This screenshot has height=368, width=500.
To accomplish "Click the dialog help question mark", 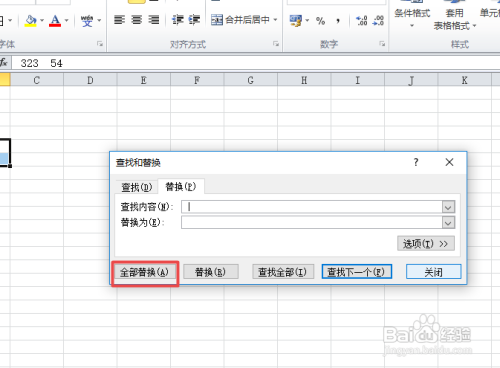I will click(x=416, y=162).
